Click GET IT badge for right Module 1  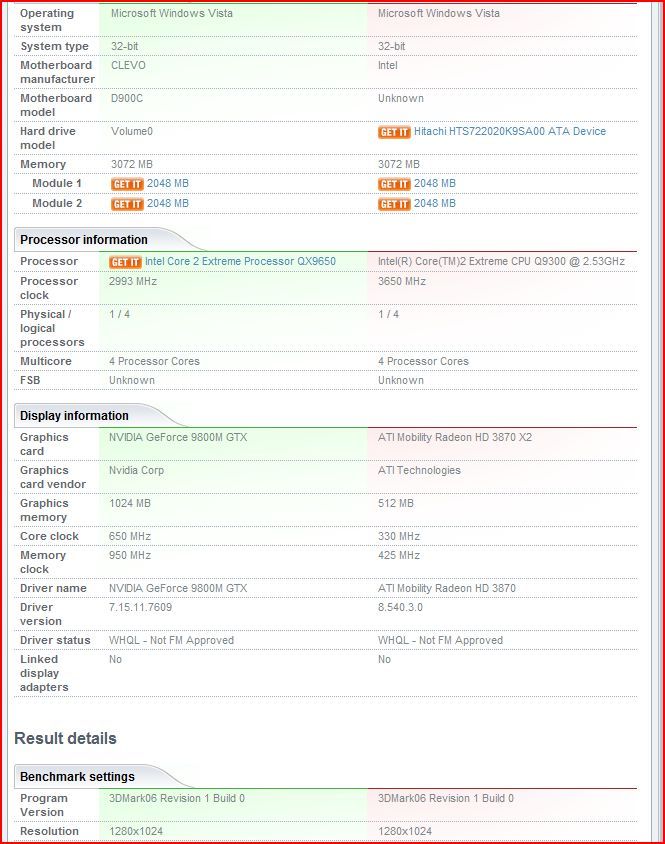[x=394, y=184]
